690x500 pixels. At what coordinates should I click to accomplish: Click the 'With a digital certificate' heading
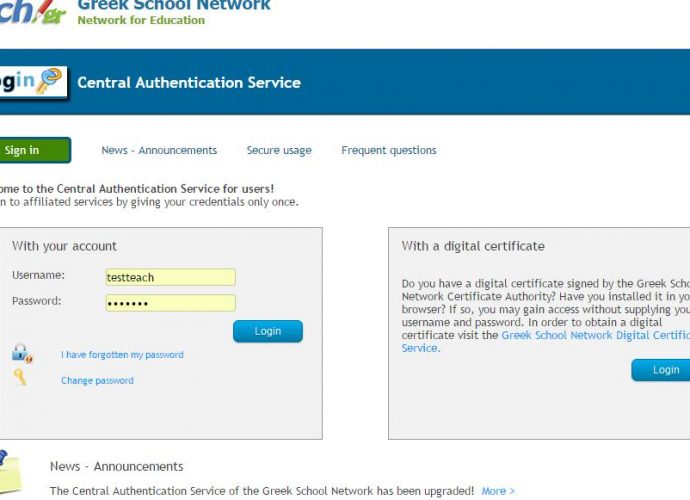pyautogui.click(x=473, y=246)
